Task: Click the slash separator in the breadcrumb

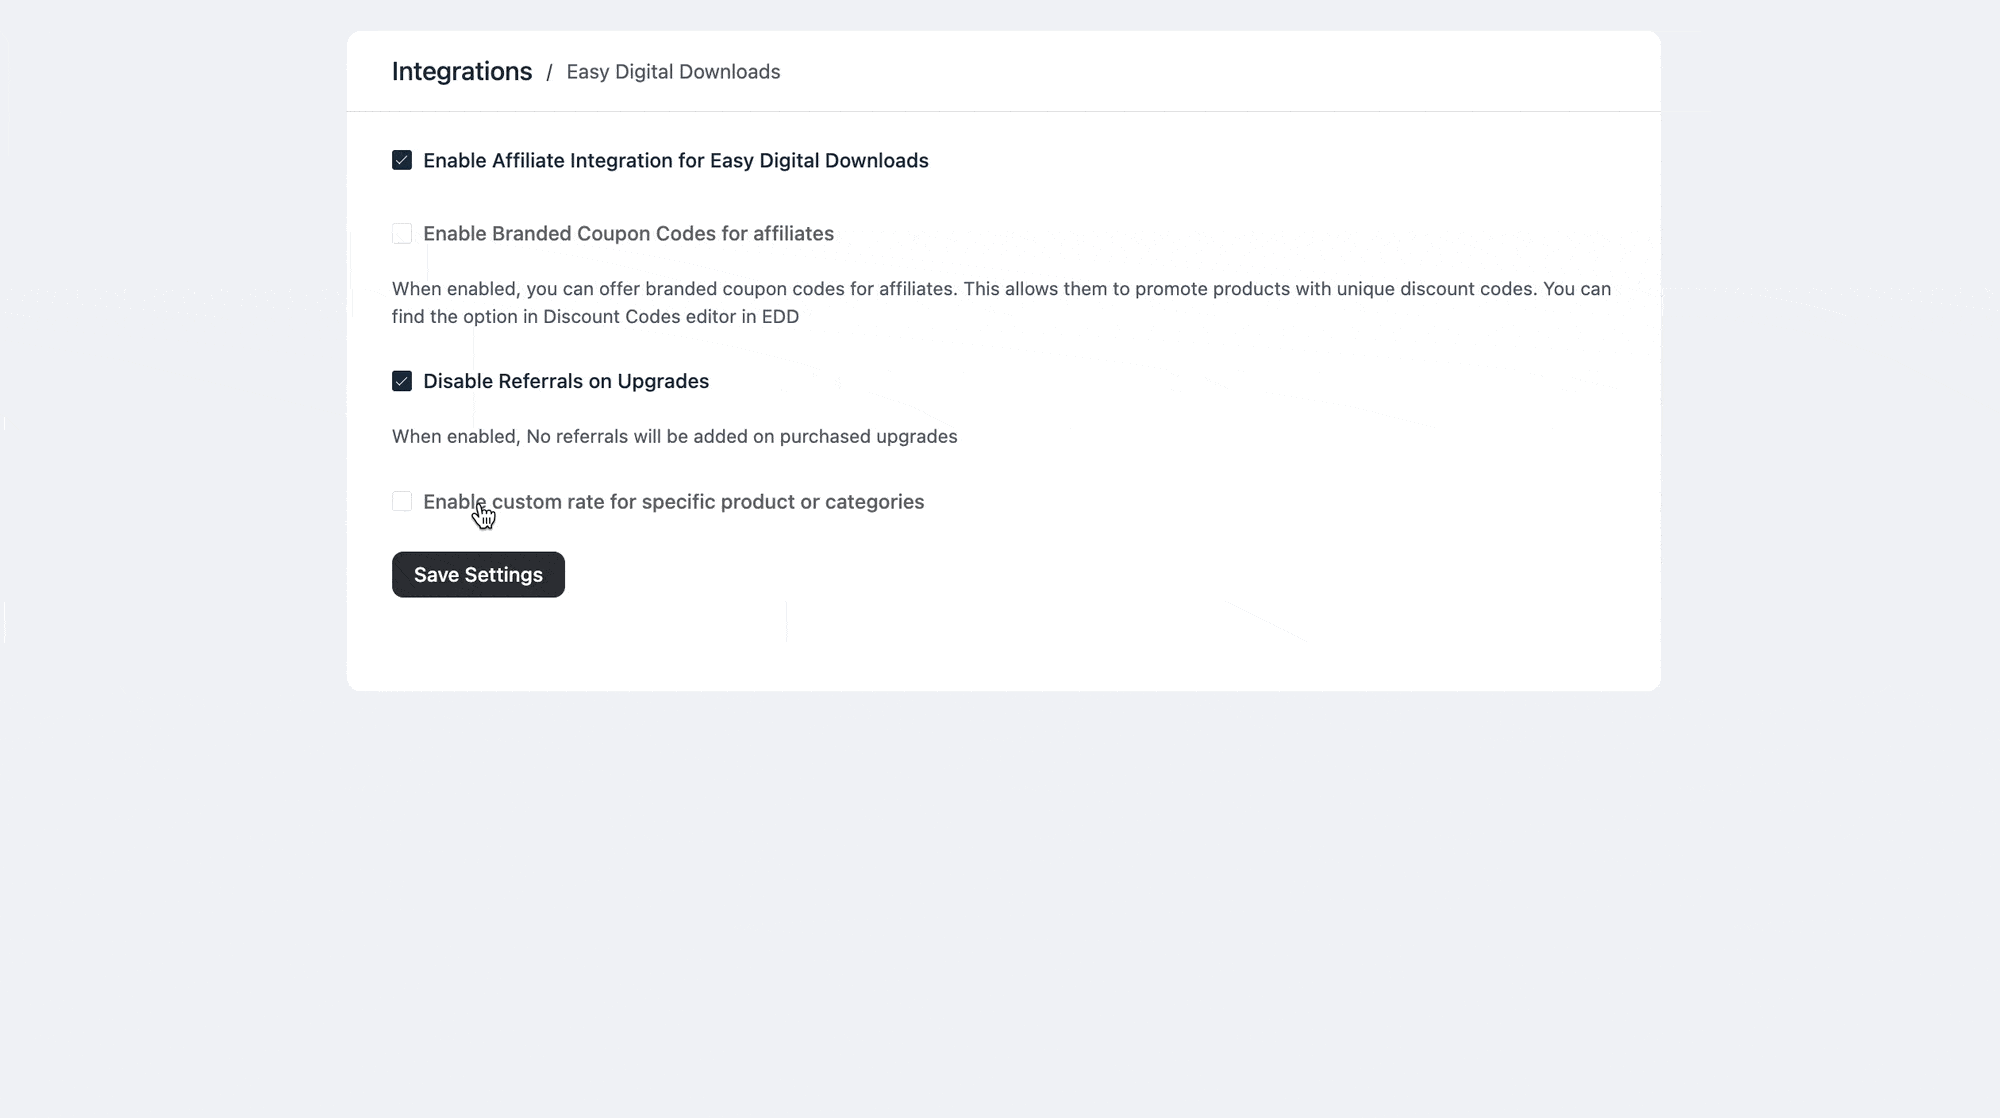Action: point(549,73)
